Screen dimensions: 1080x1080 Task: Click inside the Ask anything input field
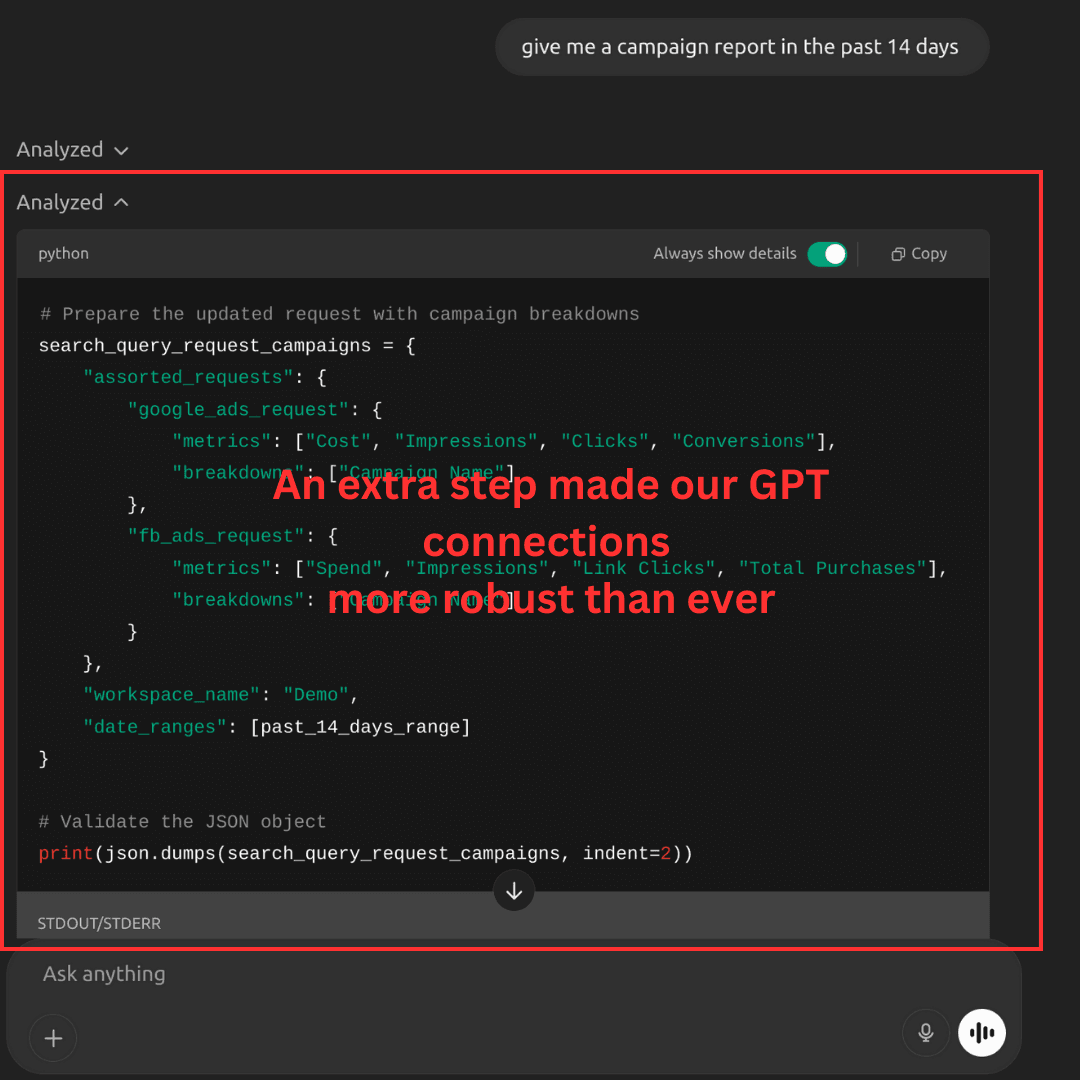click(x=400, y=973)
